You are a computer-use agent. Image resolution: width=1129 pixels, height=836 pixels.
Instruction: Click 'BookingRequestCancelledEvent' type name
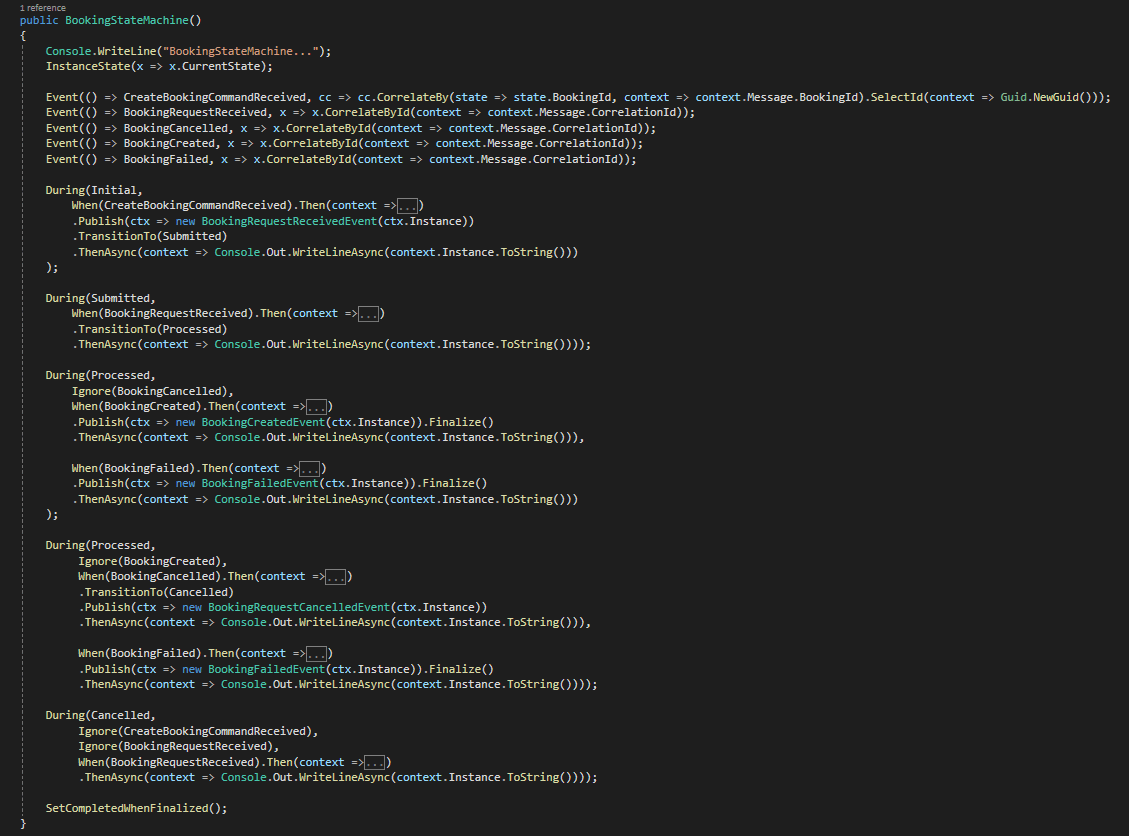pos(299,607)
